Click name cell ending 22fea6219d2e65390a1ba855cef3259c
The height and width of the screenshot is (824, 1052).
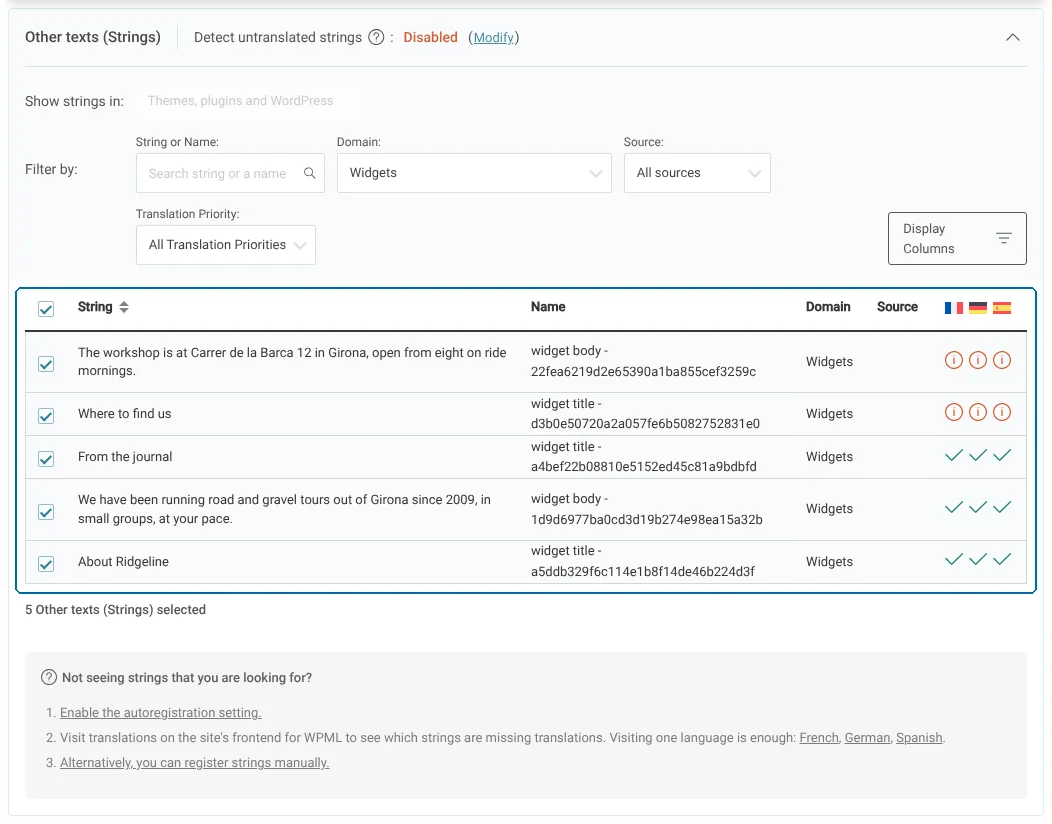pyautogui.click(x=643, y=361)
